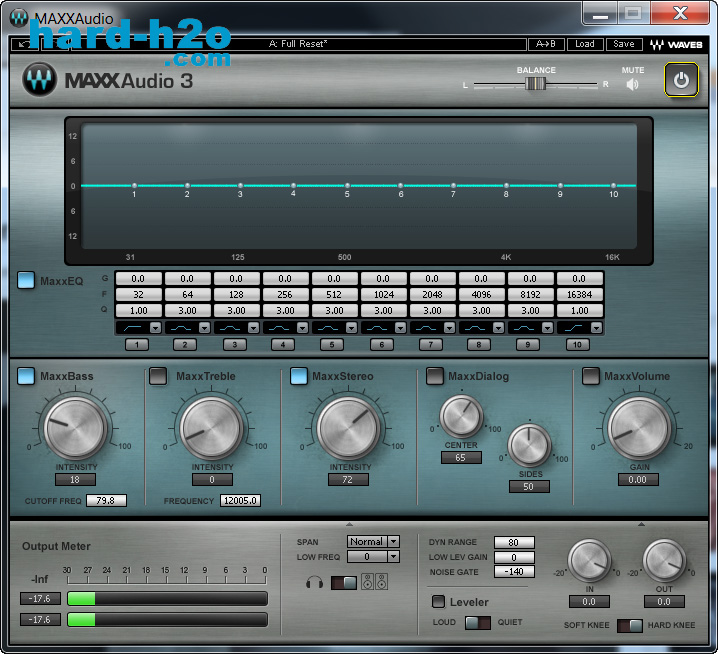
Task: Click the undo arrow in preset bar
Action: tap(25, 44)
